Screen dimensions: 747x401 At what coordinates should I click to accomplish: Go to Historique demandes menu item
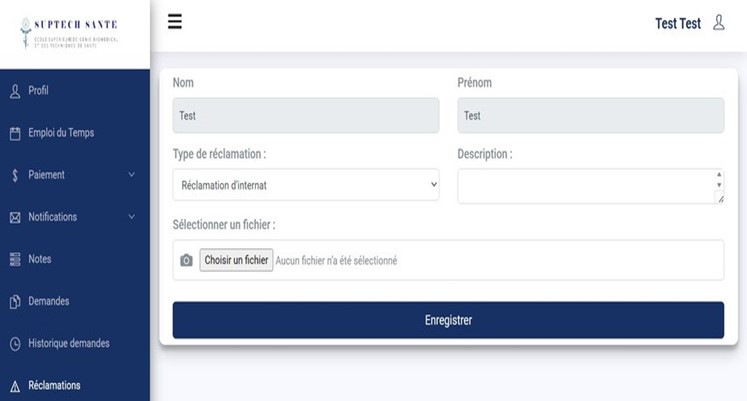(x=69, y=343)
